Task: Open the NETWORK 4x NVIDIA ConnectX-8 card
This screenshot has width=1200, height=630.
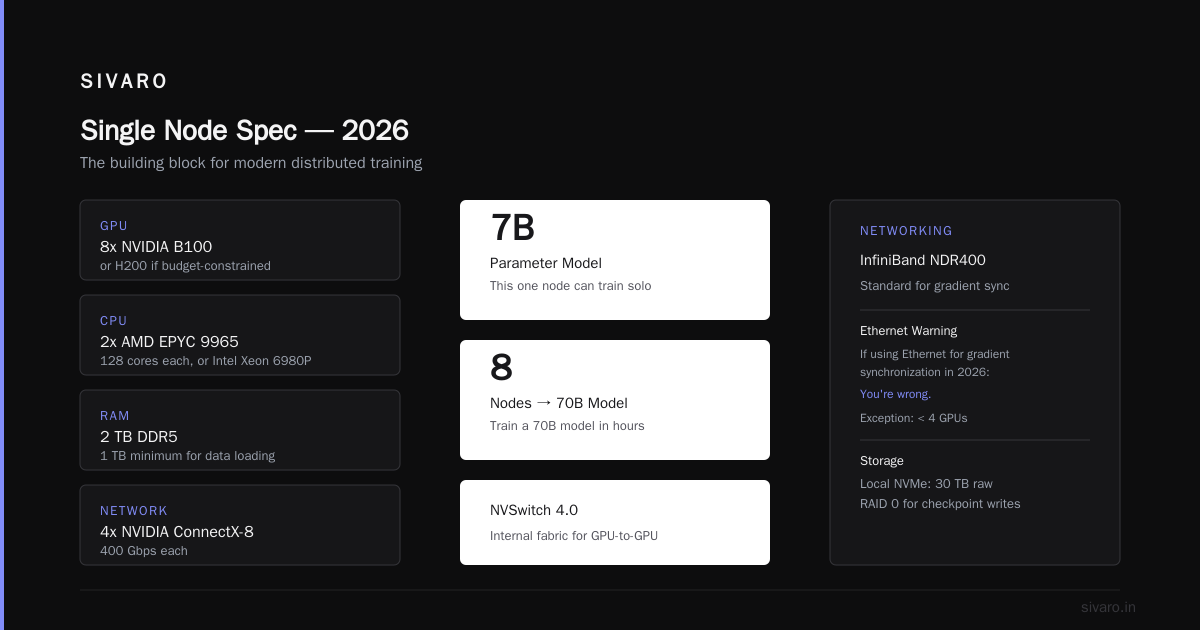Action: (x=240, y=525)
